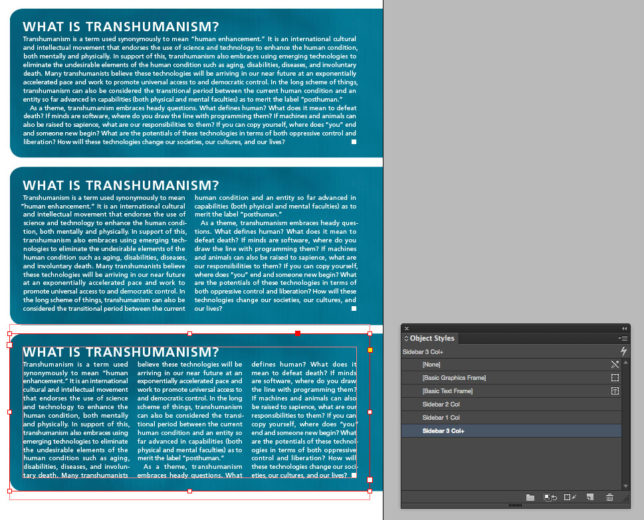Image resolution: width=644 pixels, height=520 pixels.
Task: Click the panel's bottom resize grip bar
Action: coord(515,506)
